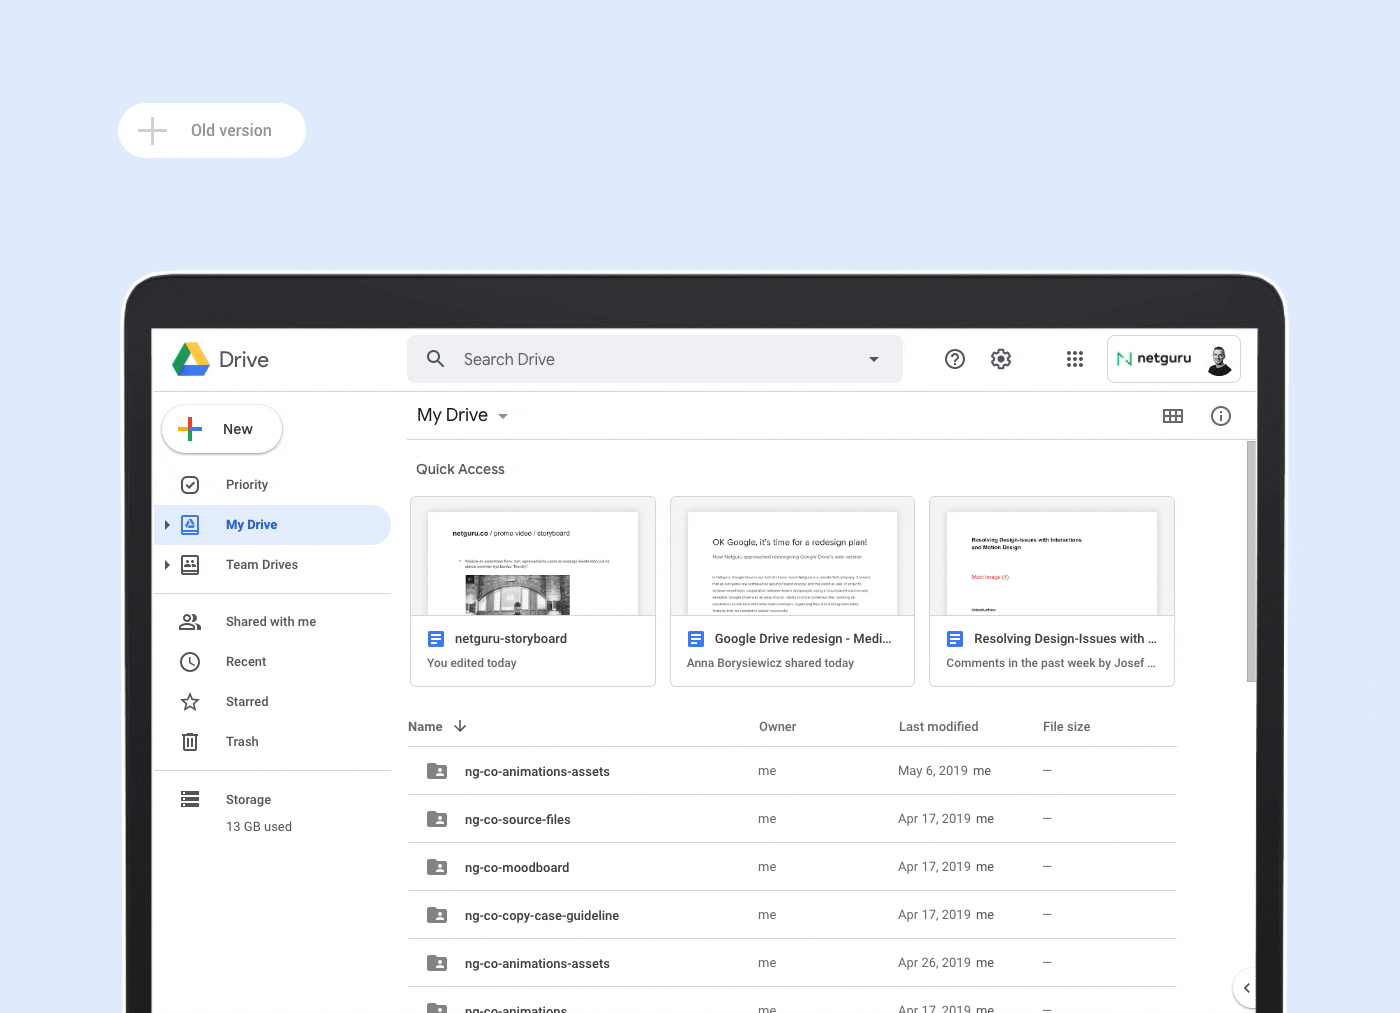1400x1013 pixels.
Task: Open the Settings gear icon
Action: (1001, 359)
